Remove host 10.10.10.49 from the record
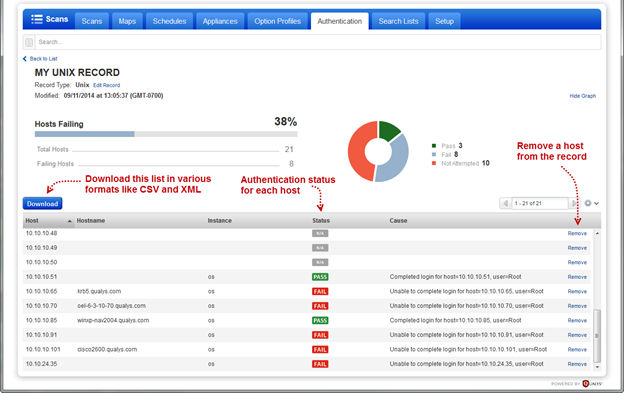Image resolution: width=624 pixels, height=393 pixels. 577,248
